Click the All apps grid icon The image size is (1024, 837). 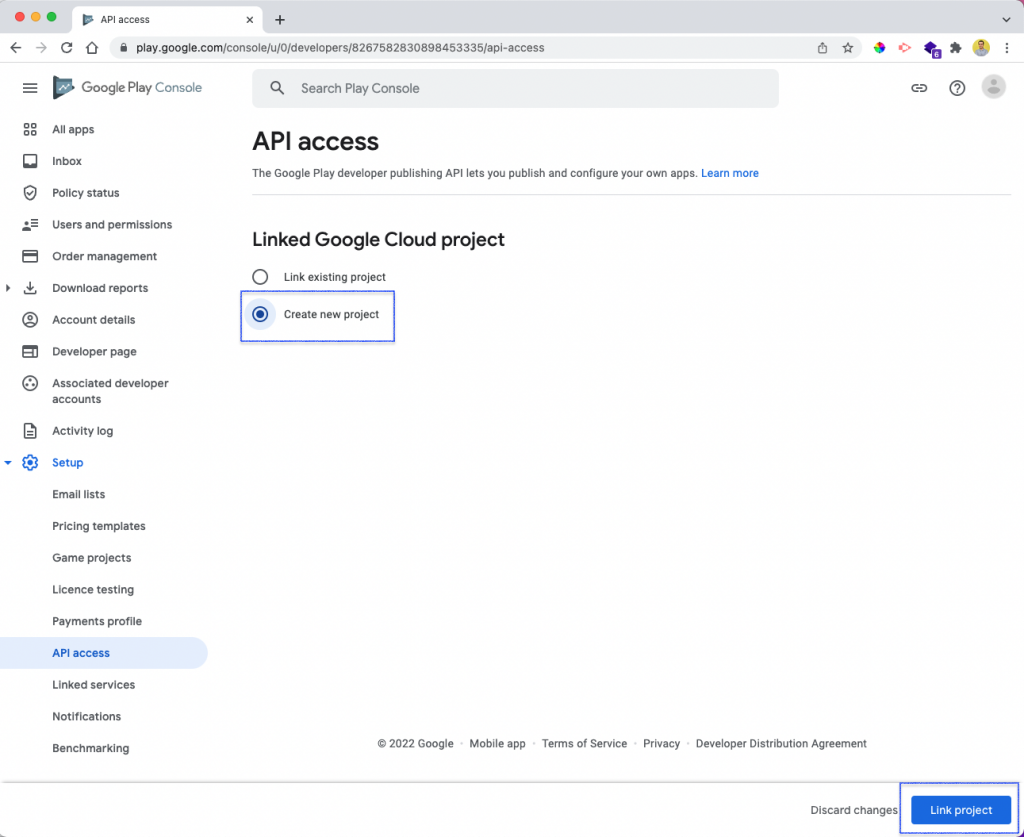click(x=30, y=129)
